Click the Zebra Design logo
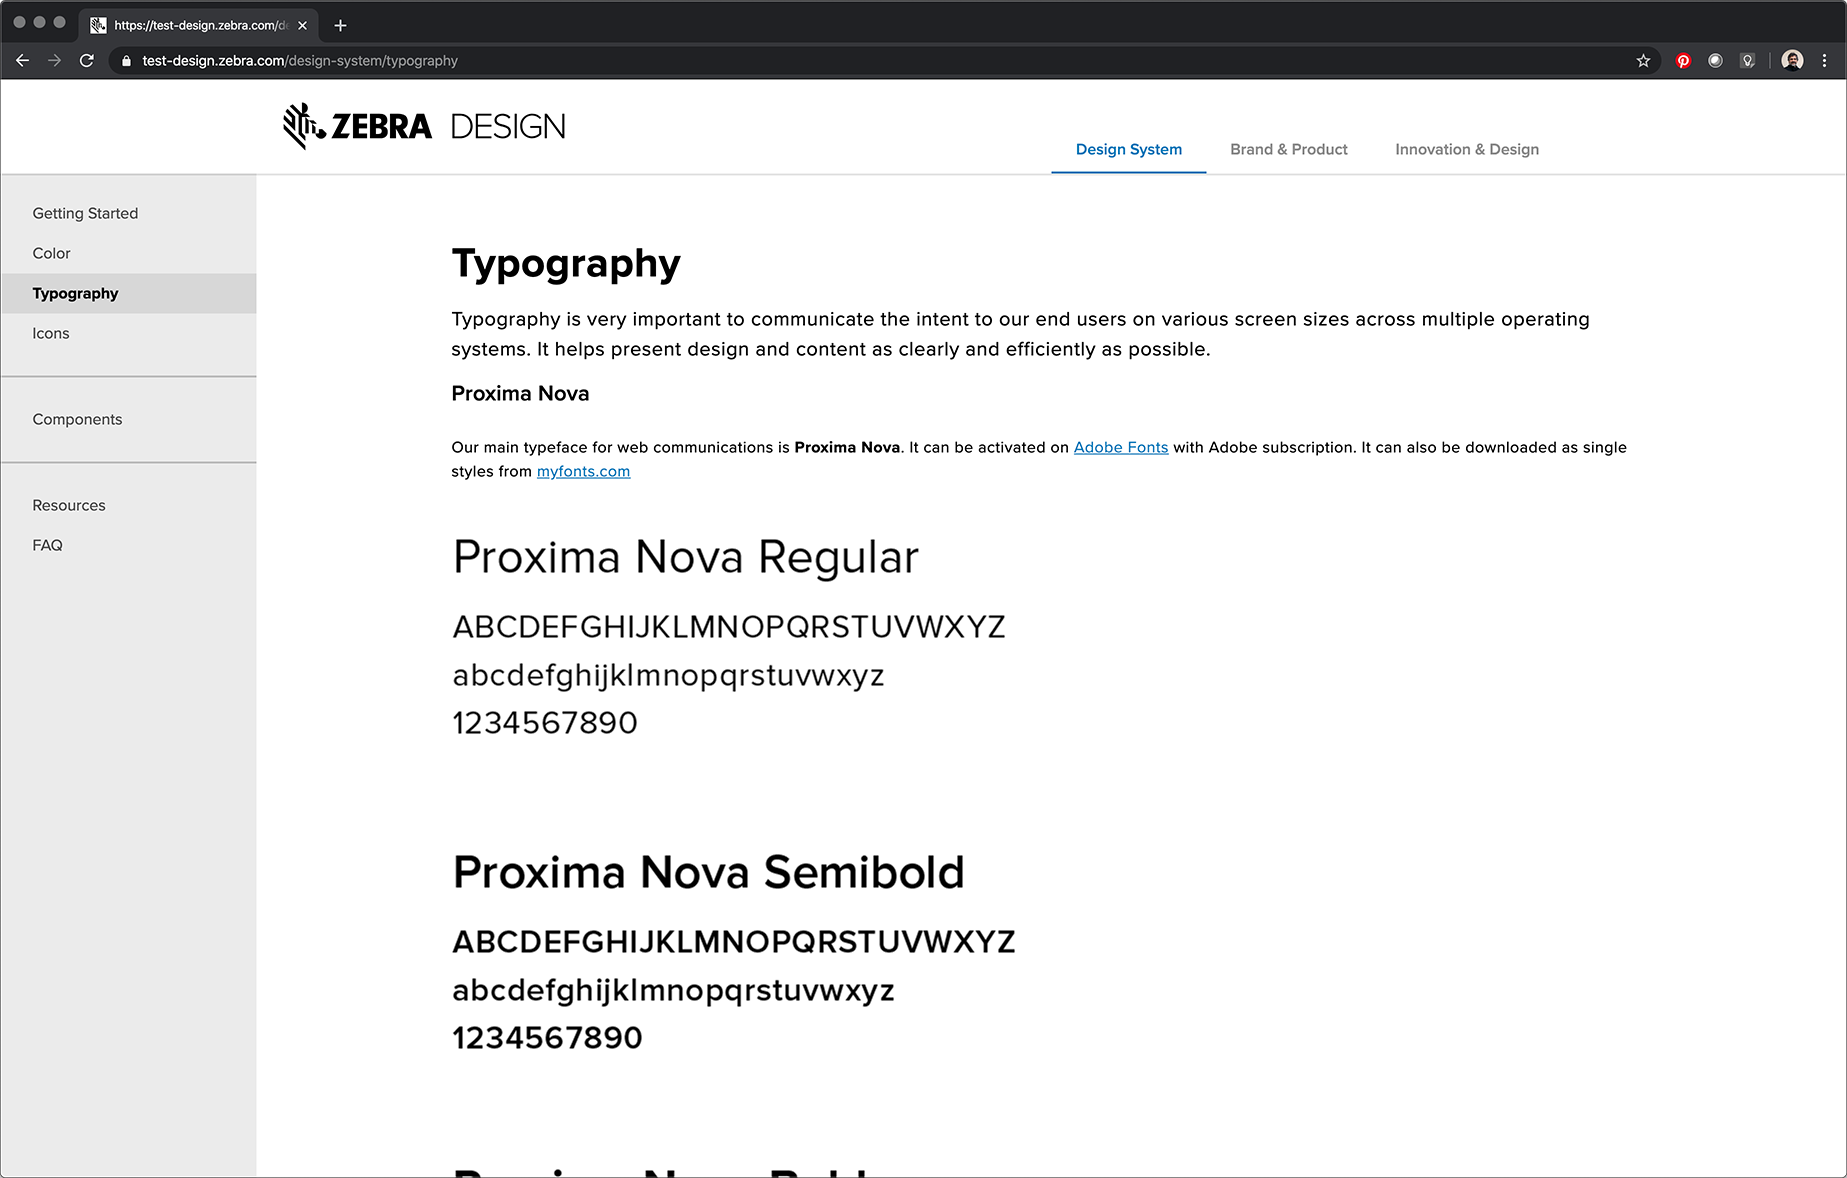 [x=424, y=126]
